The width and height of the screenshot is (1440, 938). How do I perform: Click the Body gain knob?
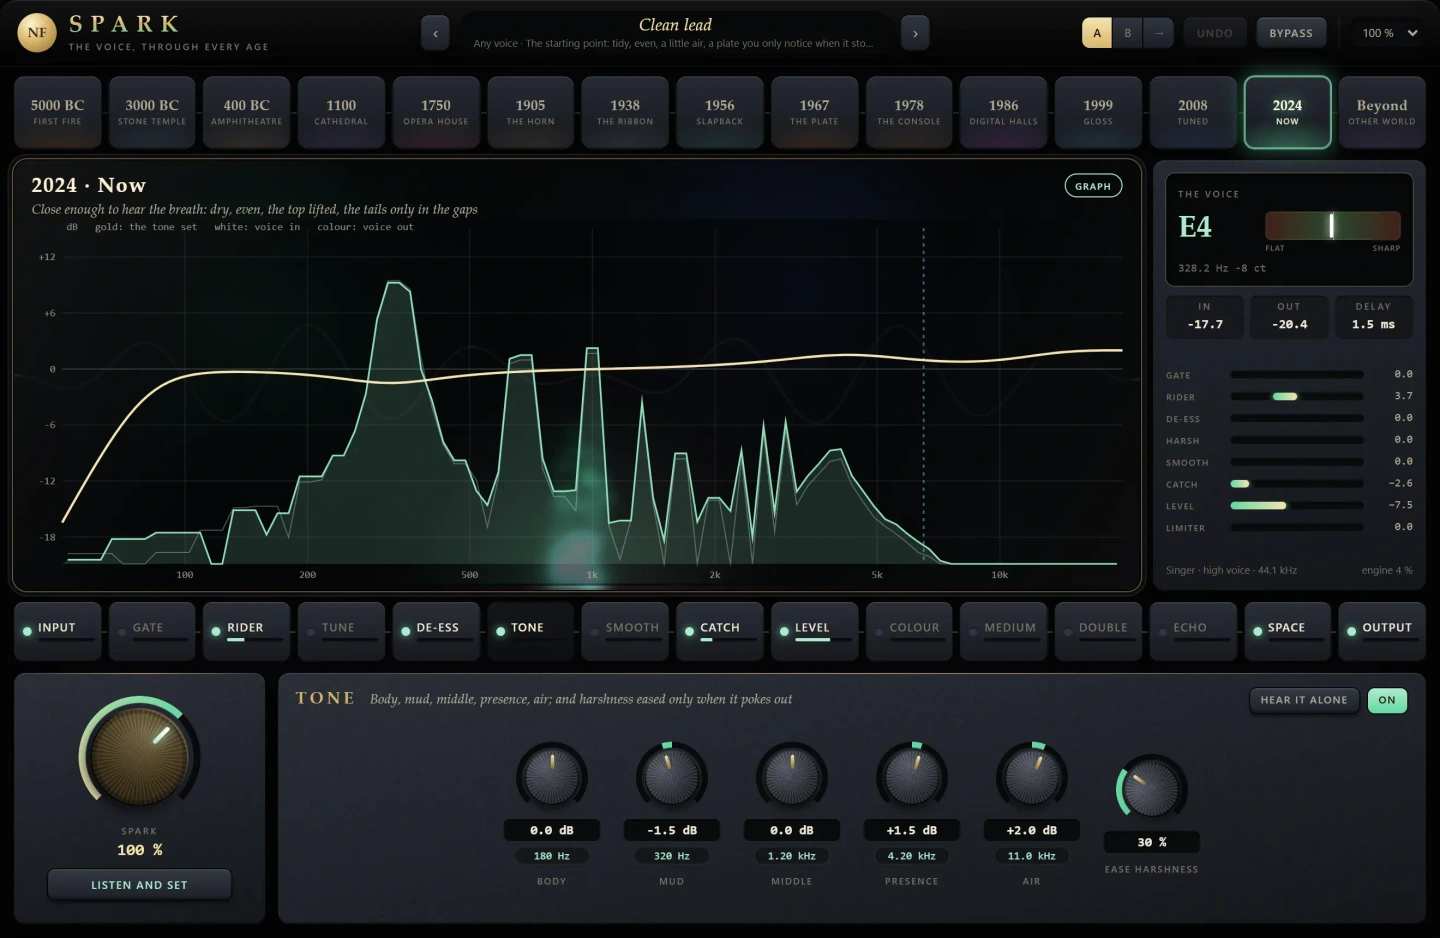tap(552, 777)
